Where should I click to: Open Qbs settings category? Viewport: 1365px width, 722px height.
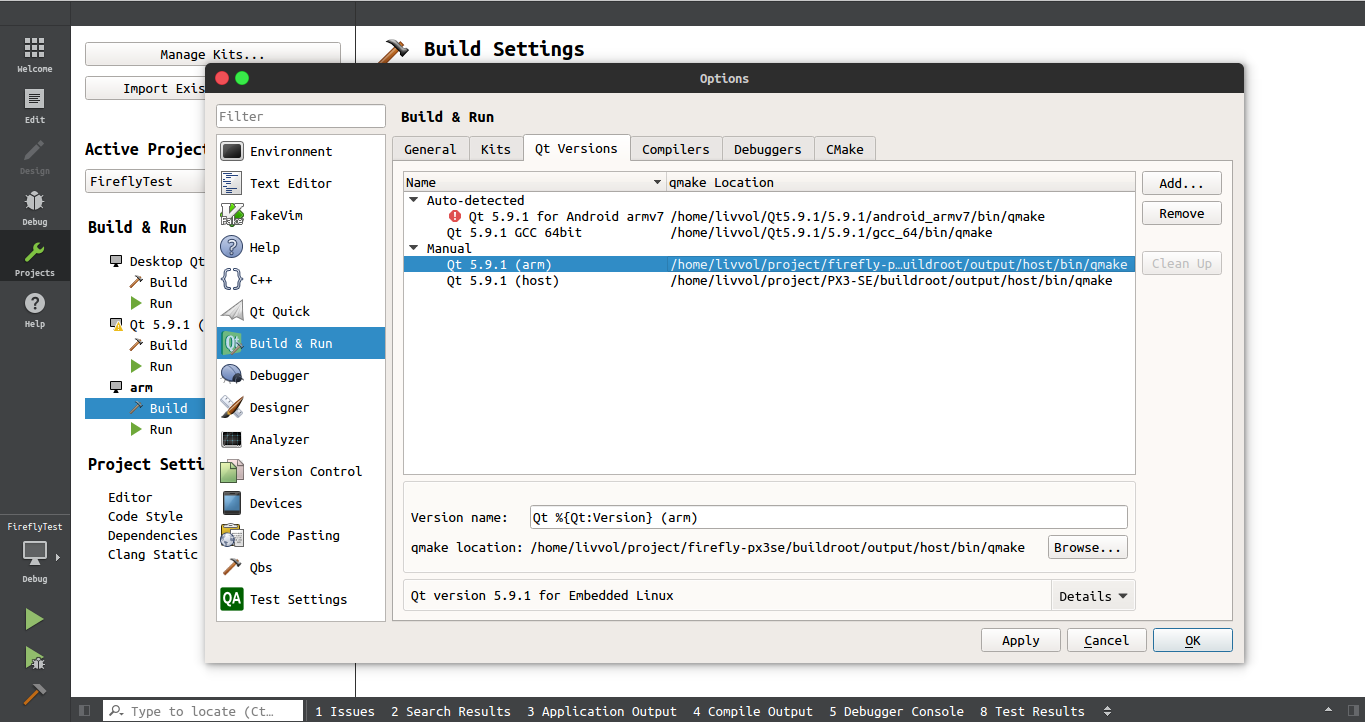click(x=301, y=567)
